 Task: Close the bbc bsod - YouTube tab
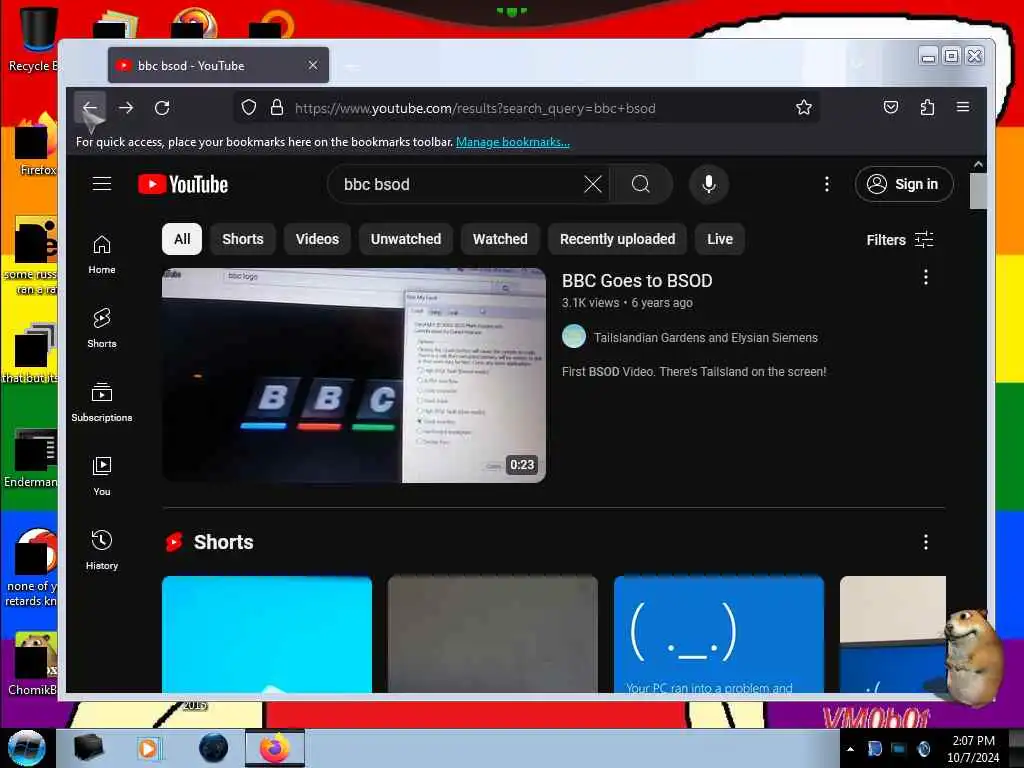click(313, 65)
